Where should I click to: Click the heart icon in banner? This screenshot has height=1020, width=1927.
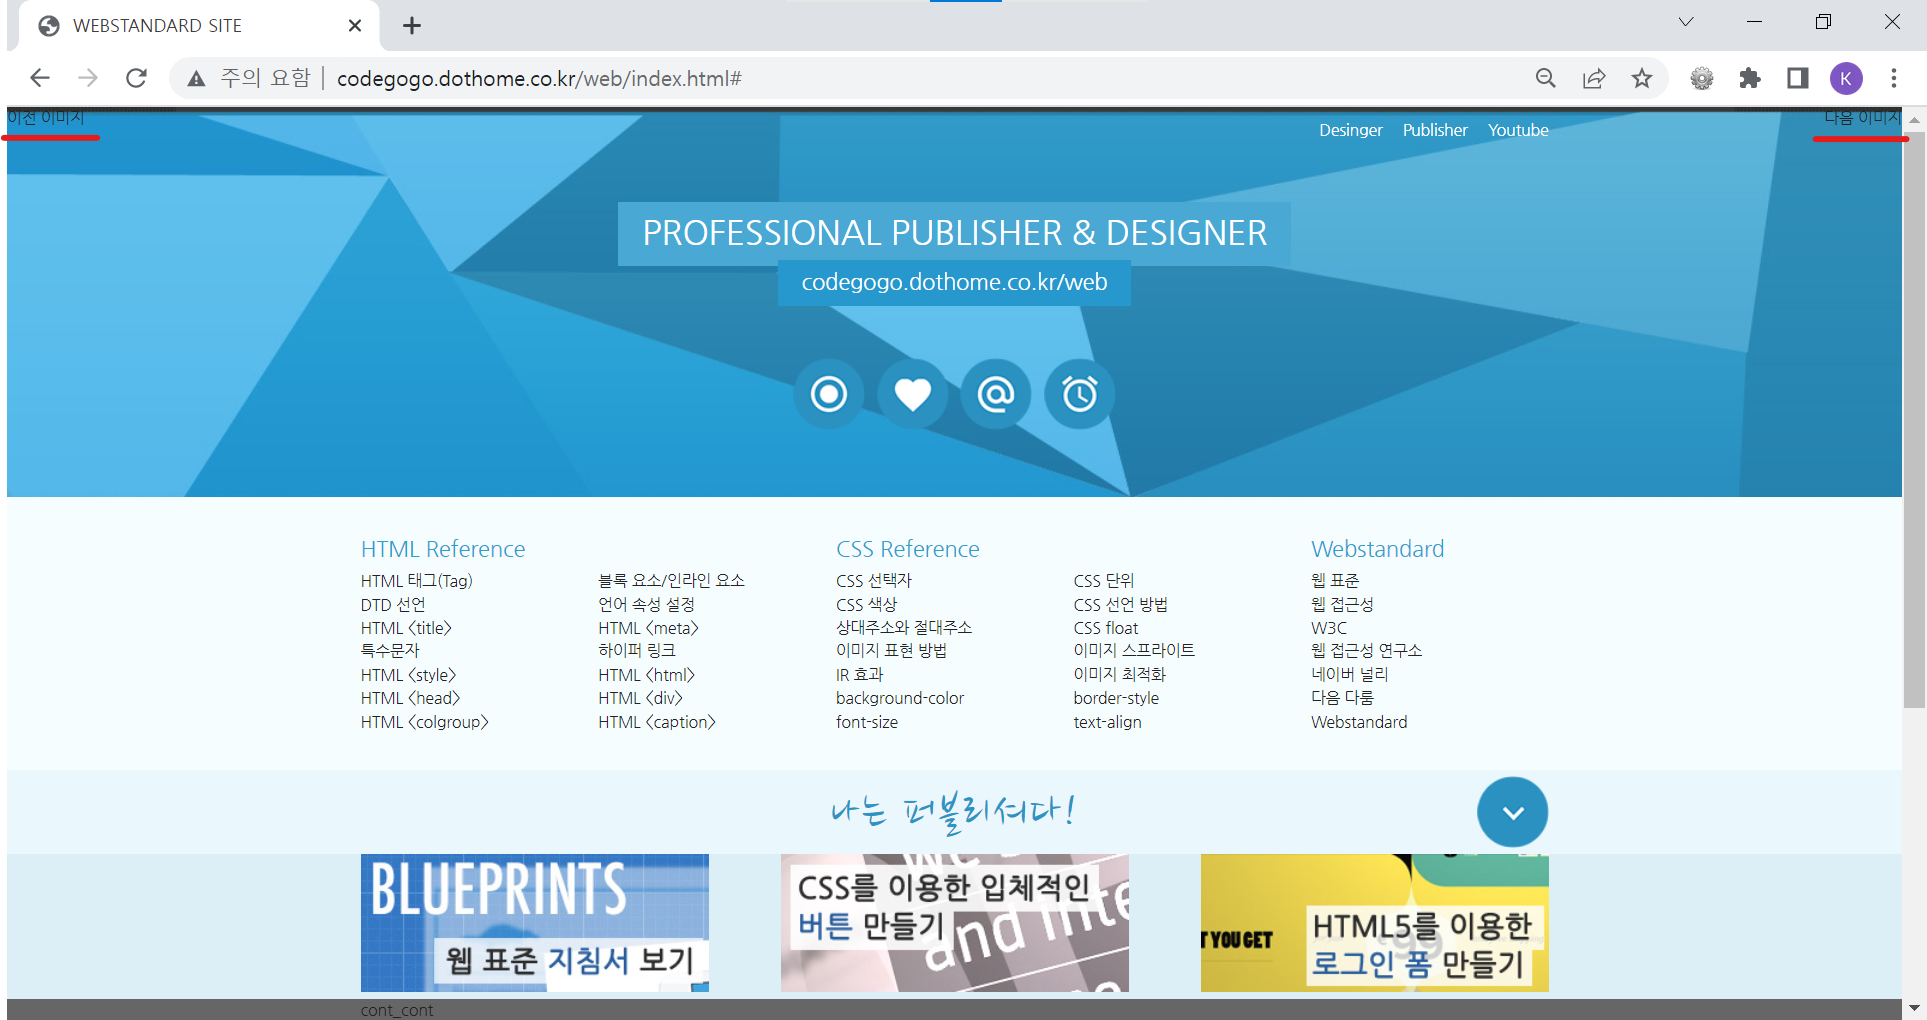tap(912, 394)
